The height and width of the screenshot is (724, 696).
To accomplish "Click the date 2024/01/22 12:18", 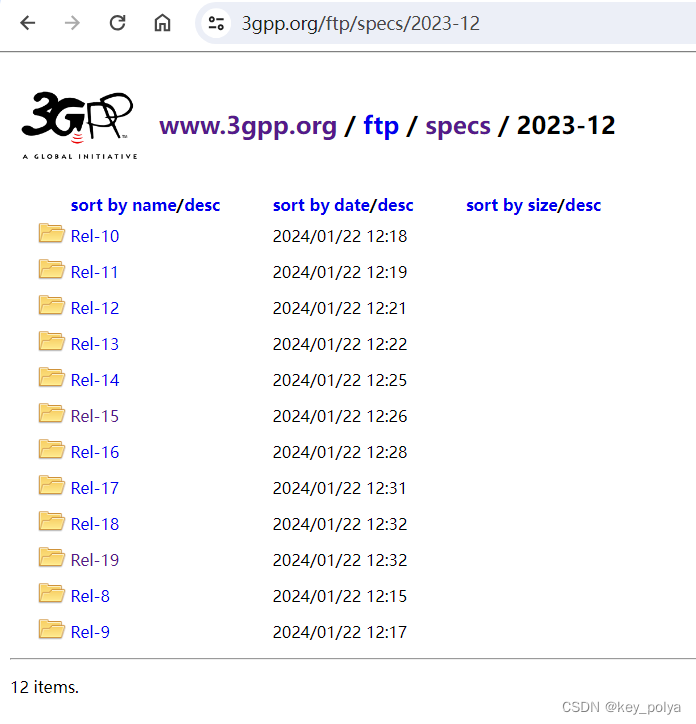I will [x=340, y=236].
